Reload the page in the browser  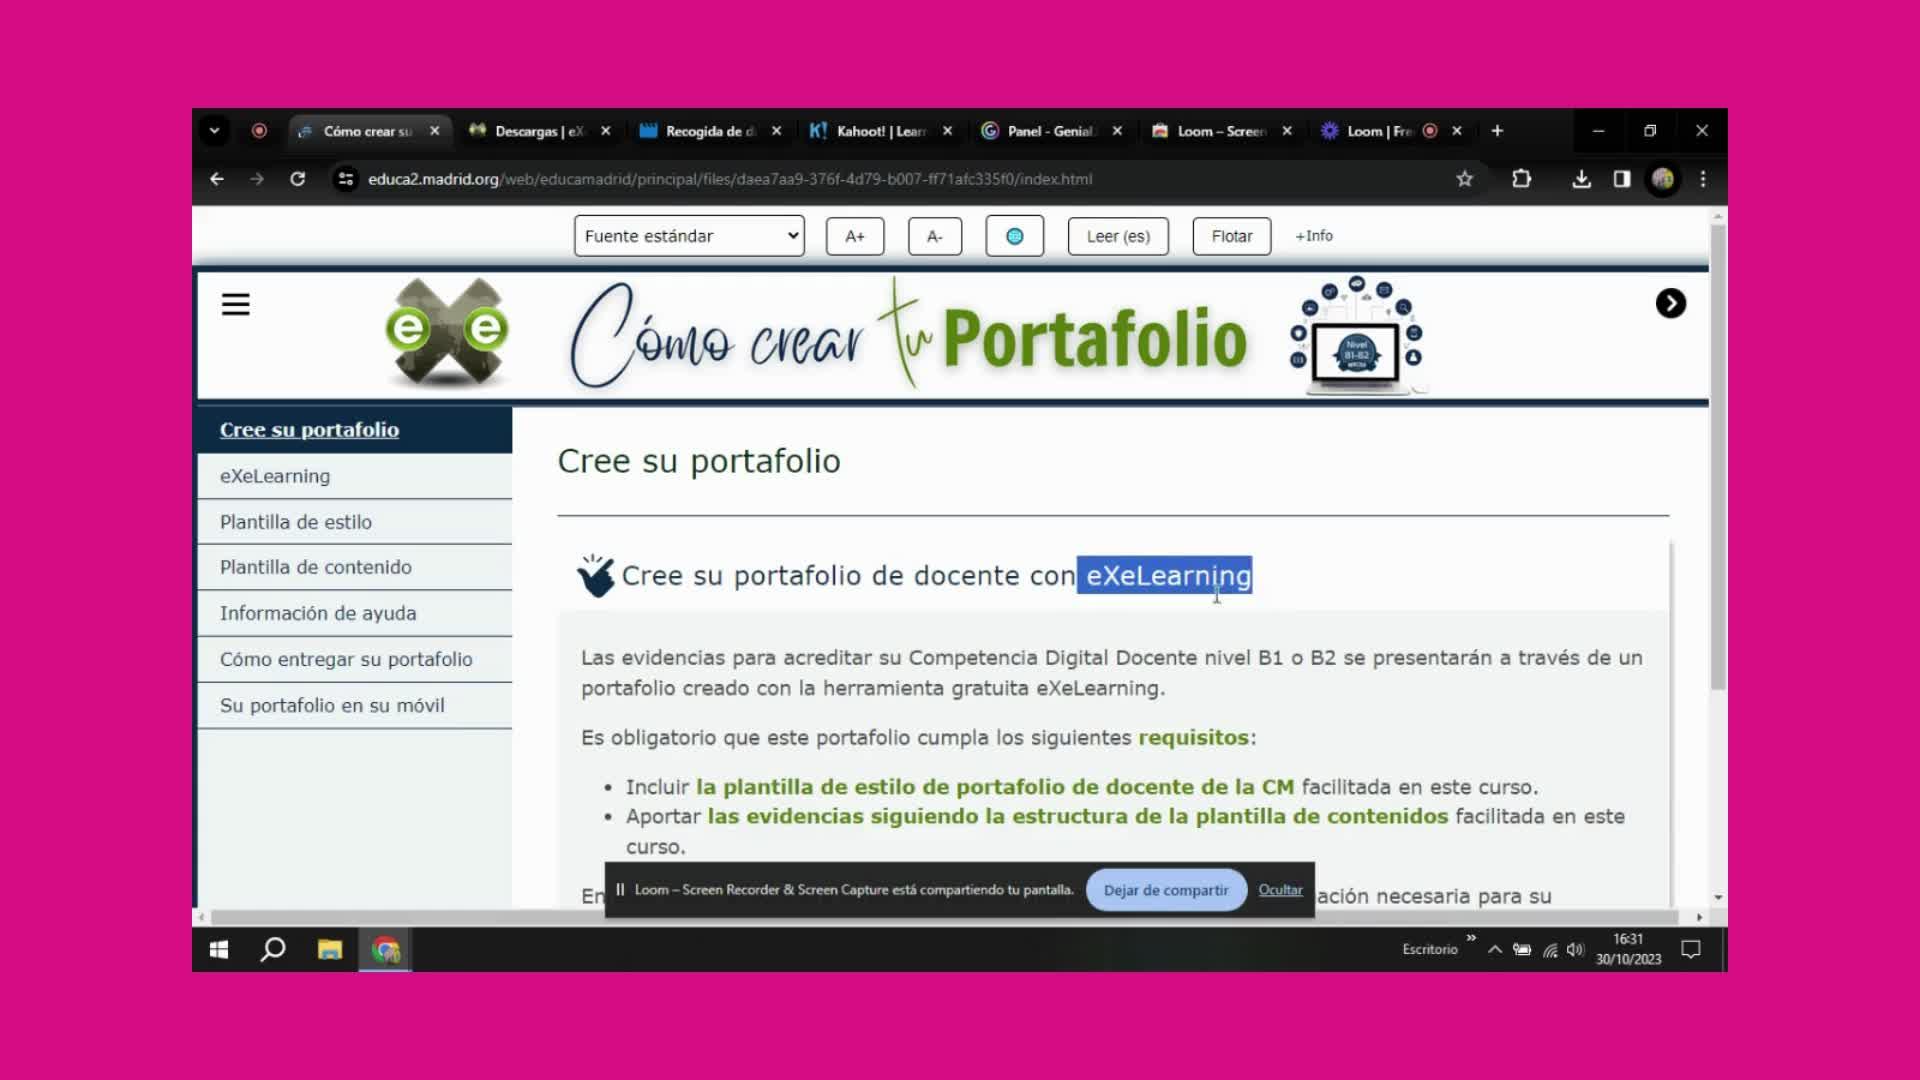(x=297, y=179)
